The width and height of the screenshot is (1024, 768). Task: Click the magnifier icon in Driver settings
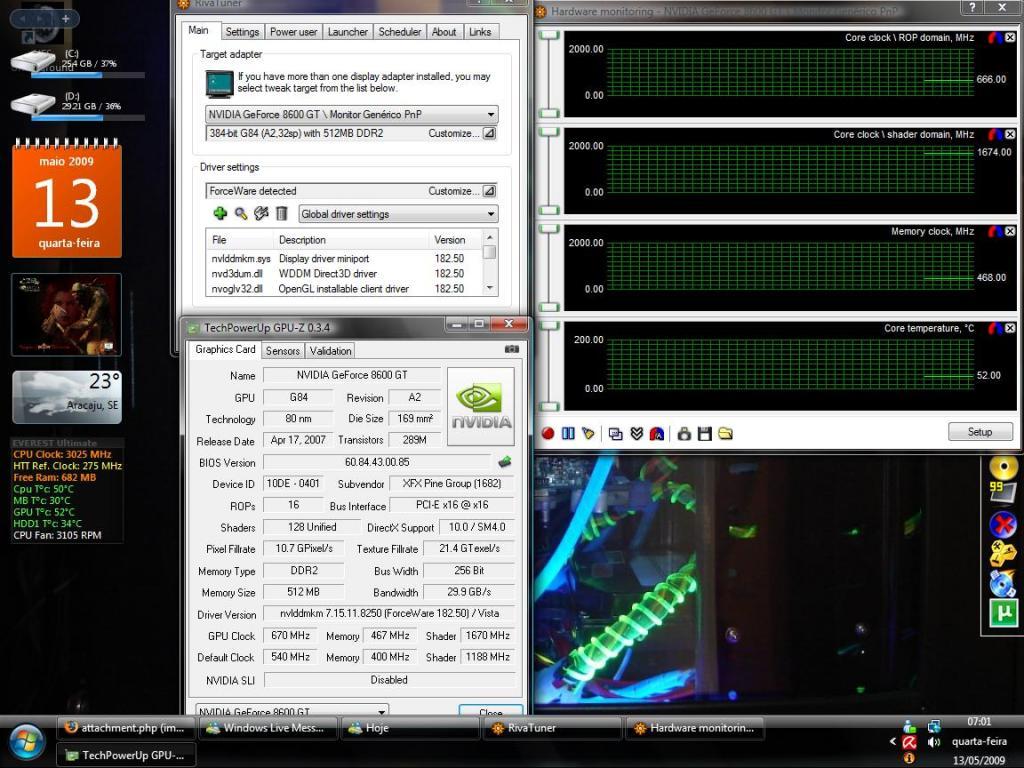(x=241, y=213)
